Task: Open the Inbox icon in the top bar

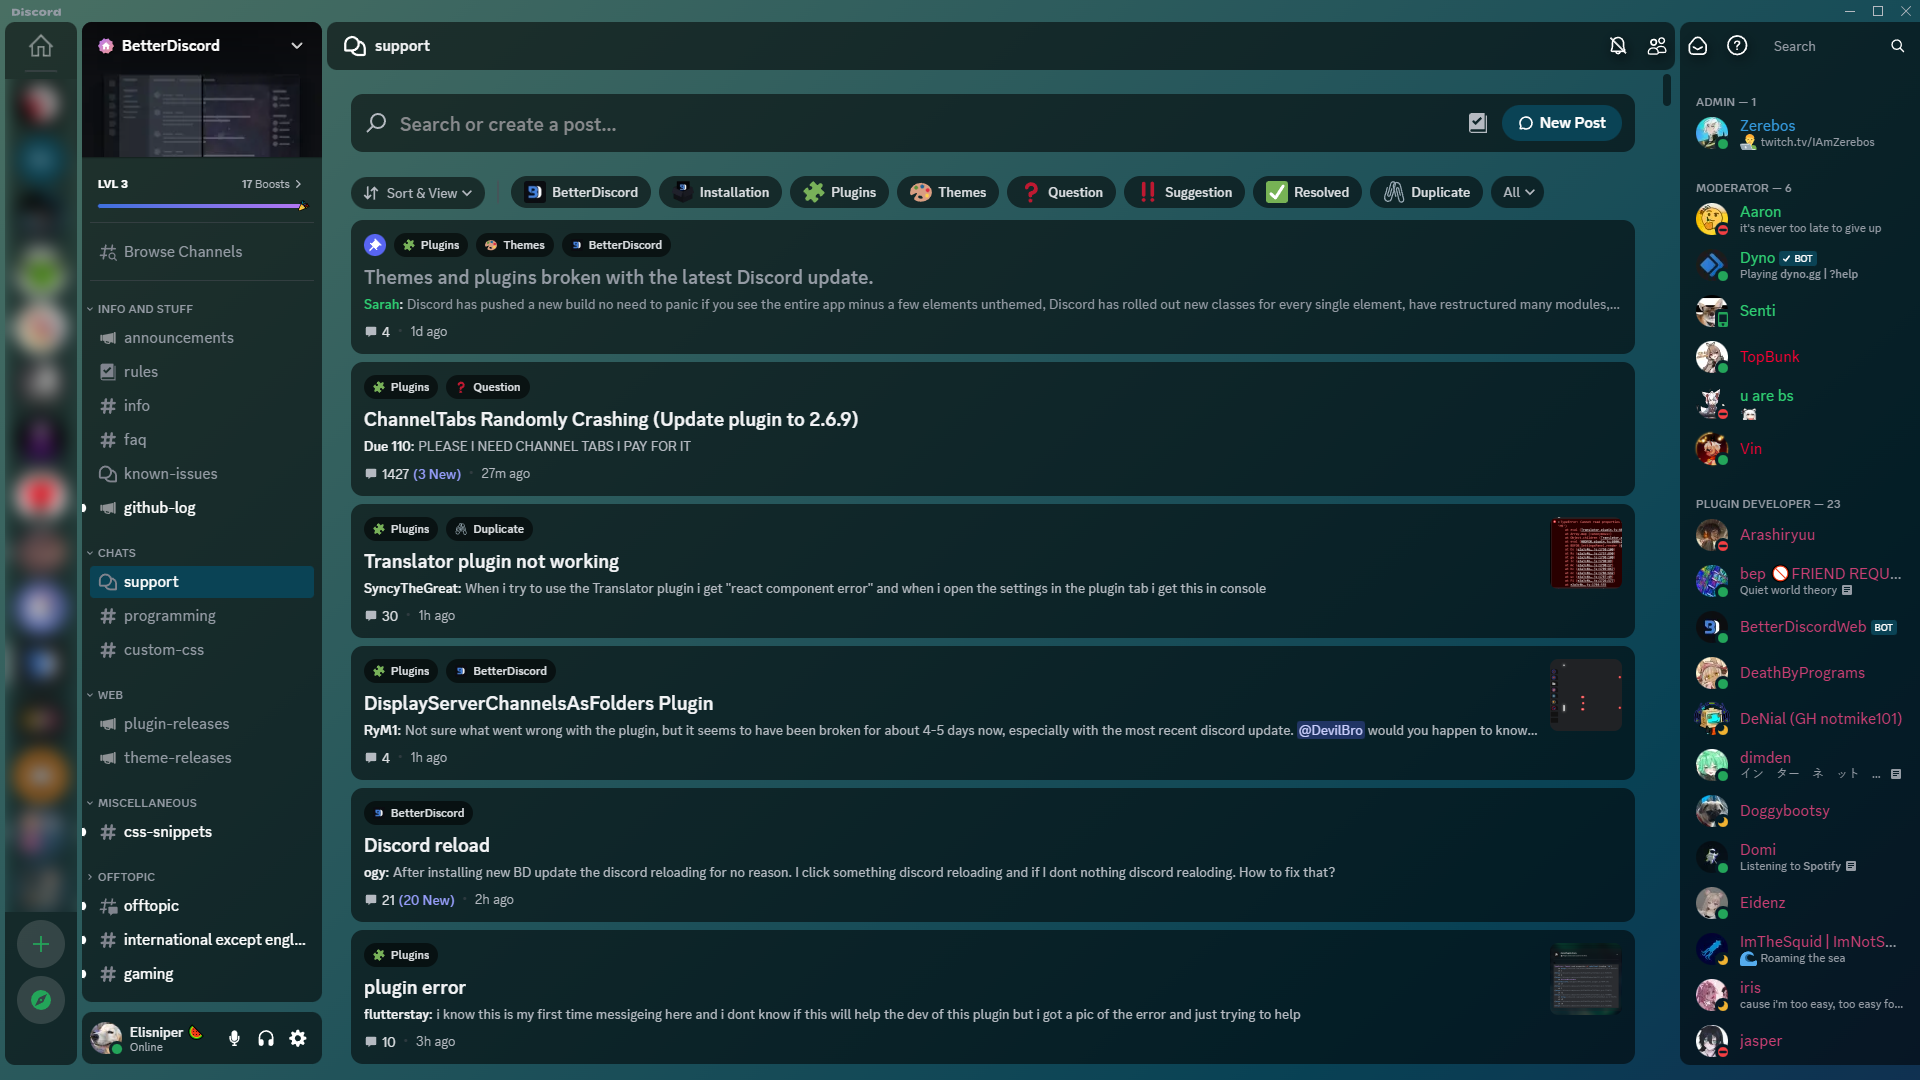Action: point(1698,46)
